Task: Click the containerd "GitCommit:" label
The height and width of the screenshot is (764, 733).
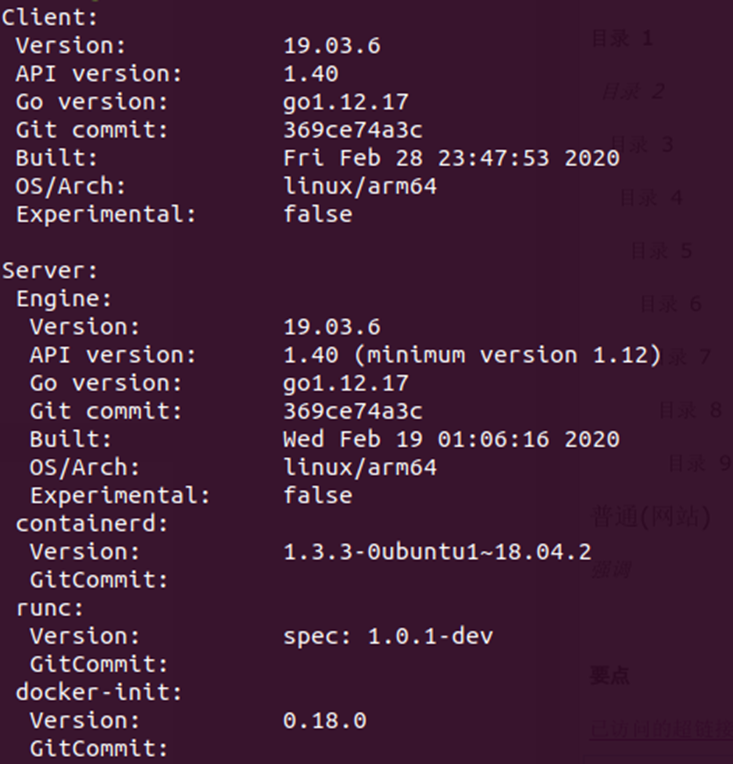Action: pyautogui.click(x=99, y=581)
